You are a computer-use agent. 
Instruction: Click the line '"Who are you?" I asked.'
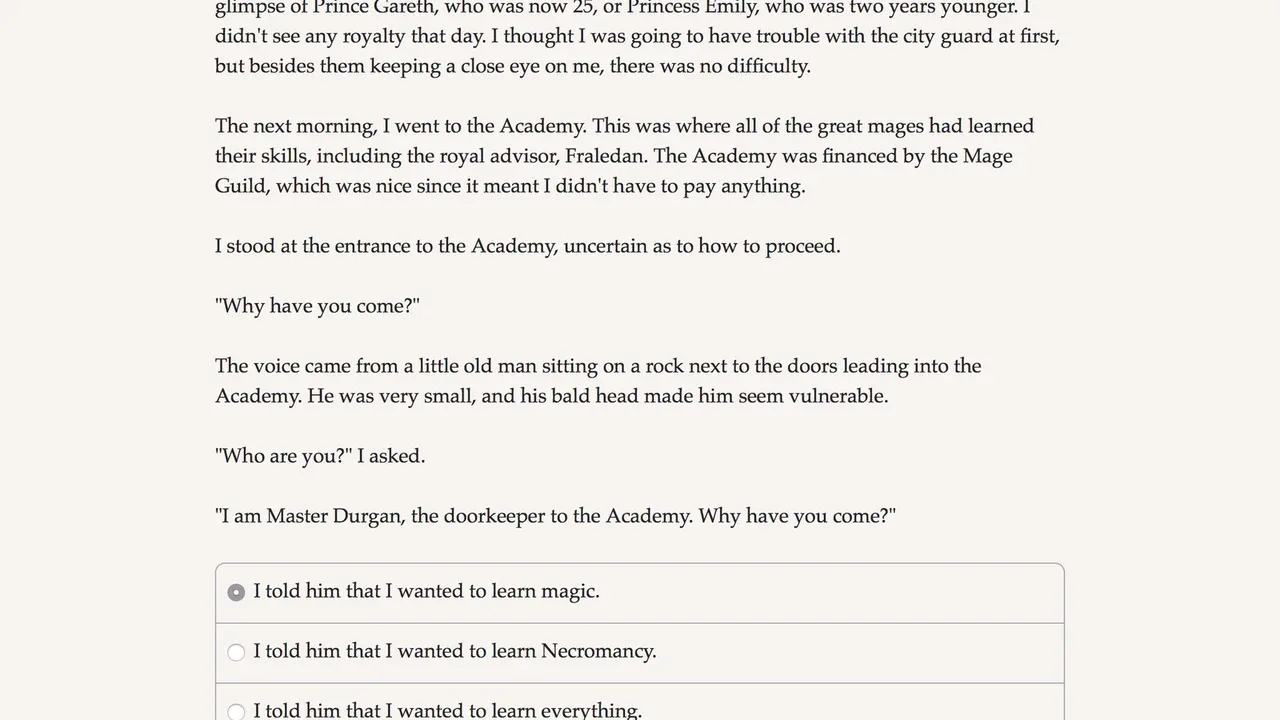(x=320, y=456)
